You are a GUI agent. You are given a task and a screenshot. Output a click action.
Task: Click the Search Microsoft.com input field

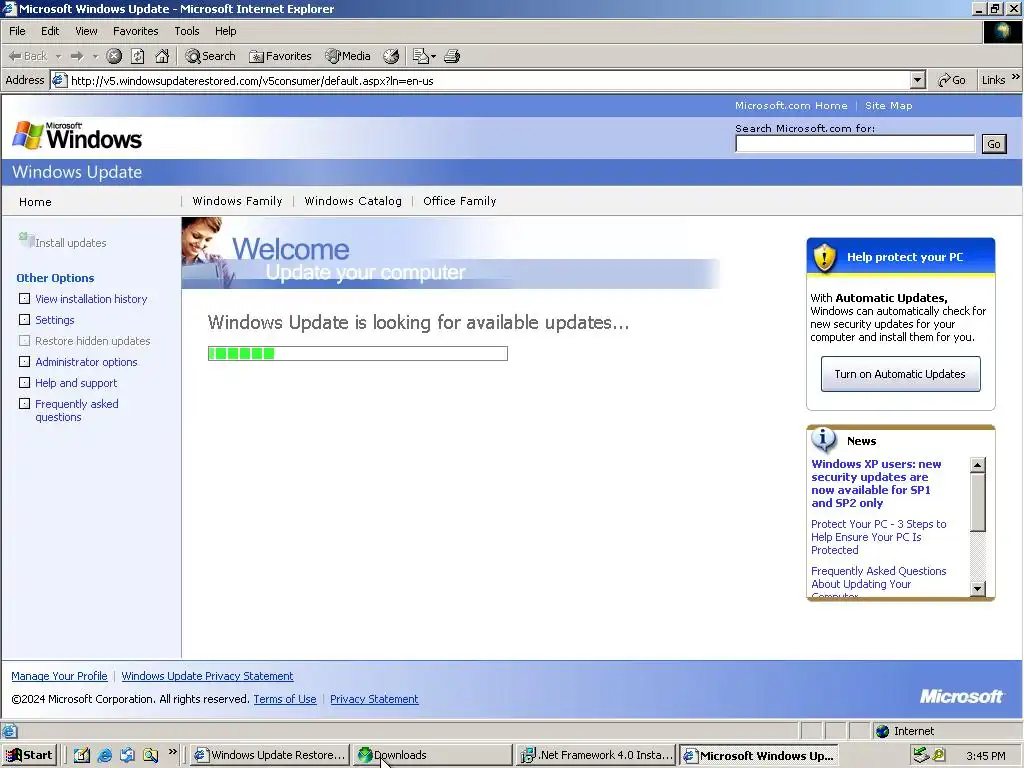coord(854,144)
